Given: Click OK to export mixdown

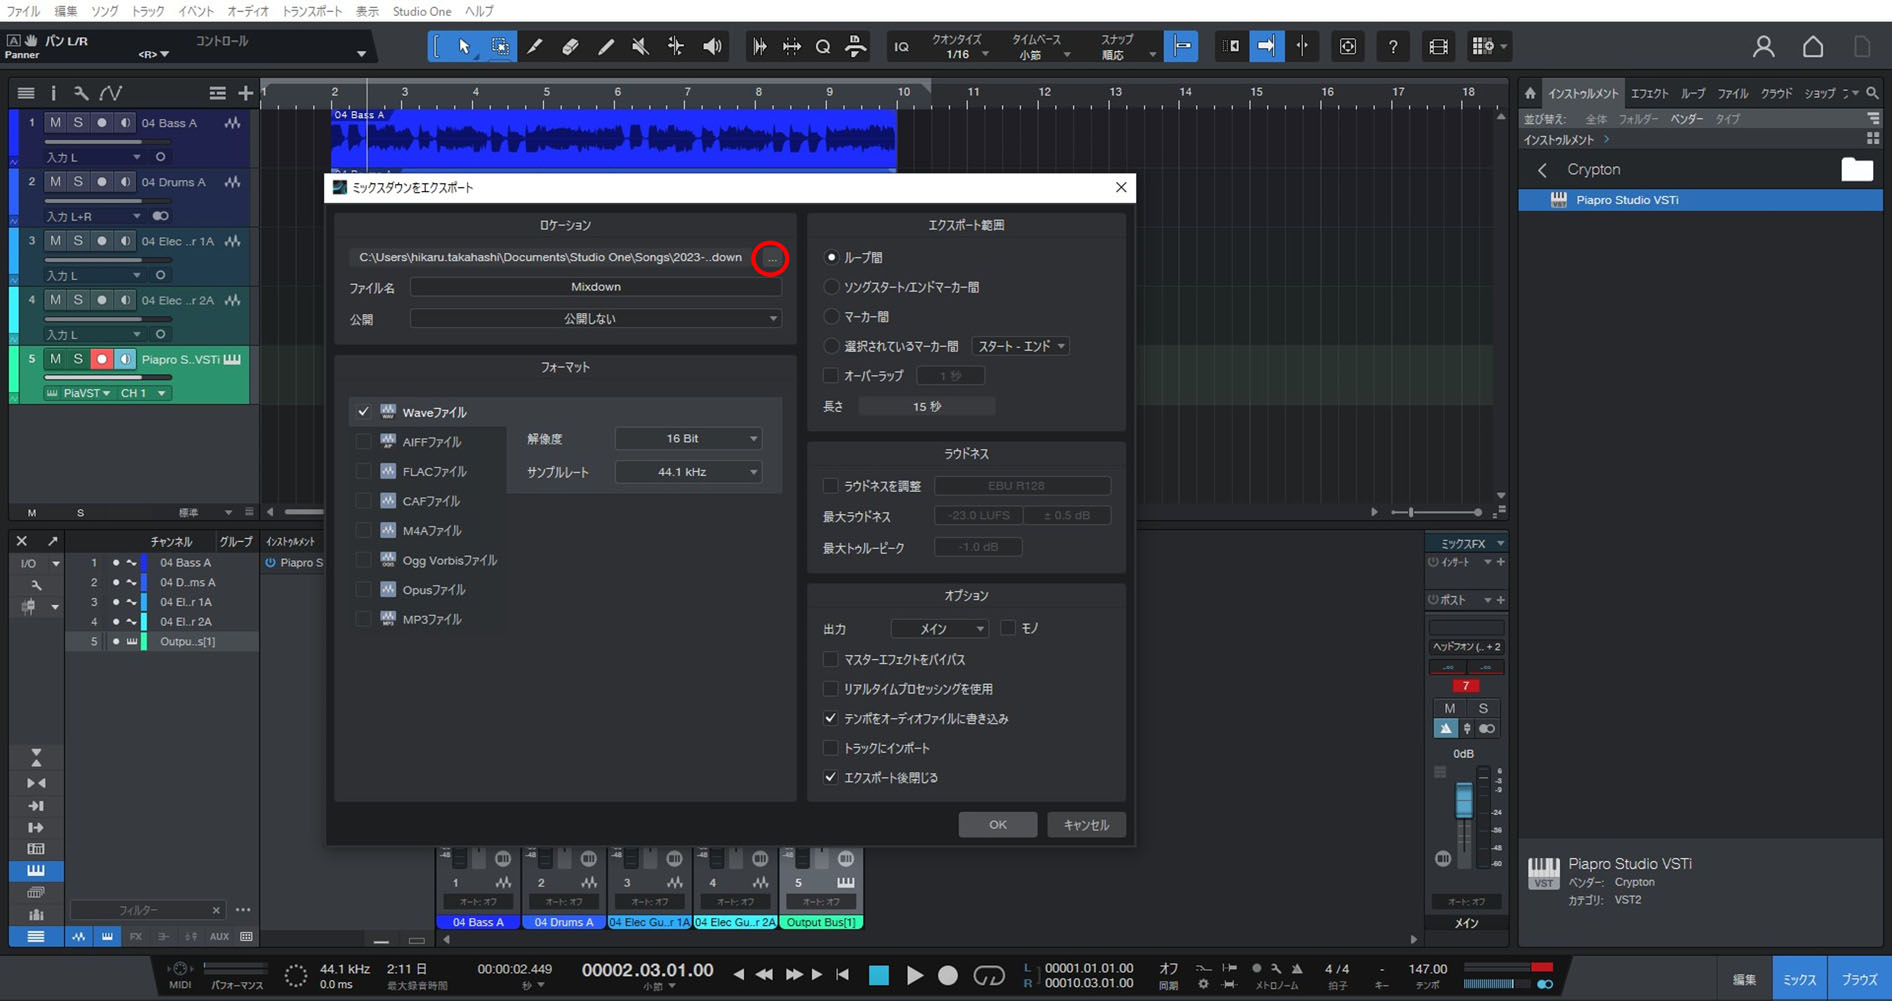Looking at the screenshot, I should click(x=997, y=825).
